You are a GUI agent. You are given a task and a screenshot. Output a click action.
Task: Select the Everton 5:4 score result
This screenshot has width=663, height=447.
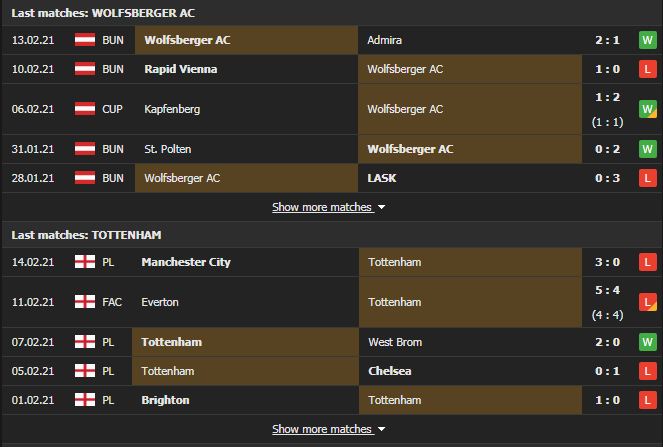[607, 290]
